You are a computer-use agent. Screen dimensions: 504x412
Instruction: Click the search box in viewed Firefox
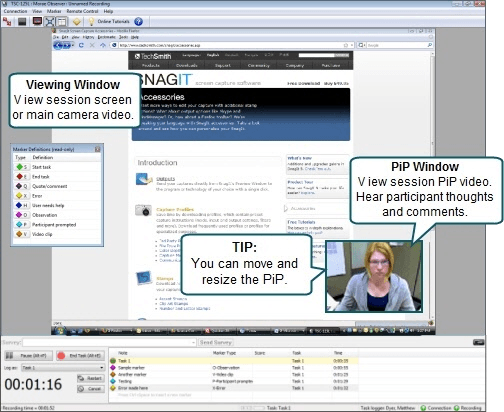(x=396, y=45)
